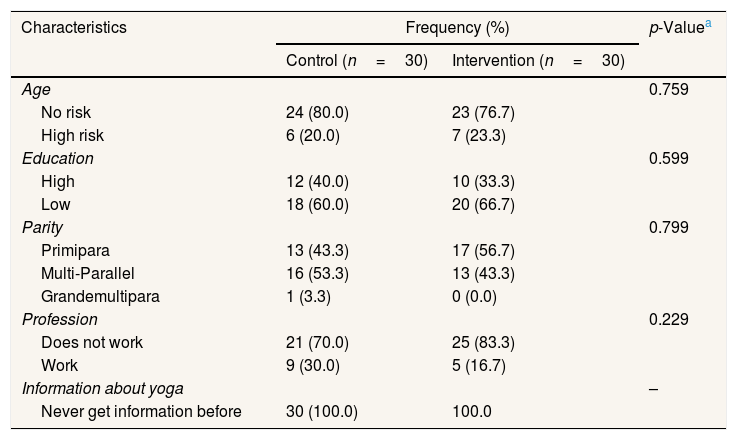Viewport: 737px width, 440px height.
Task: Select the p-value 0.799 cell
Action: coord(669,227)
